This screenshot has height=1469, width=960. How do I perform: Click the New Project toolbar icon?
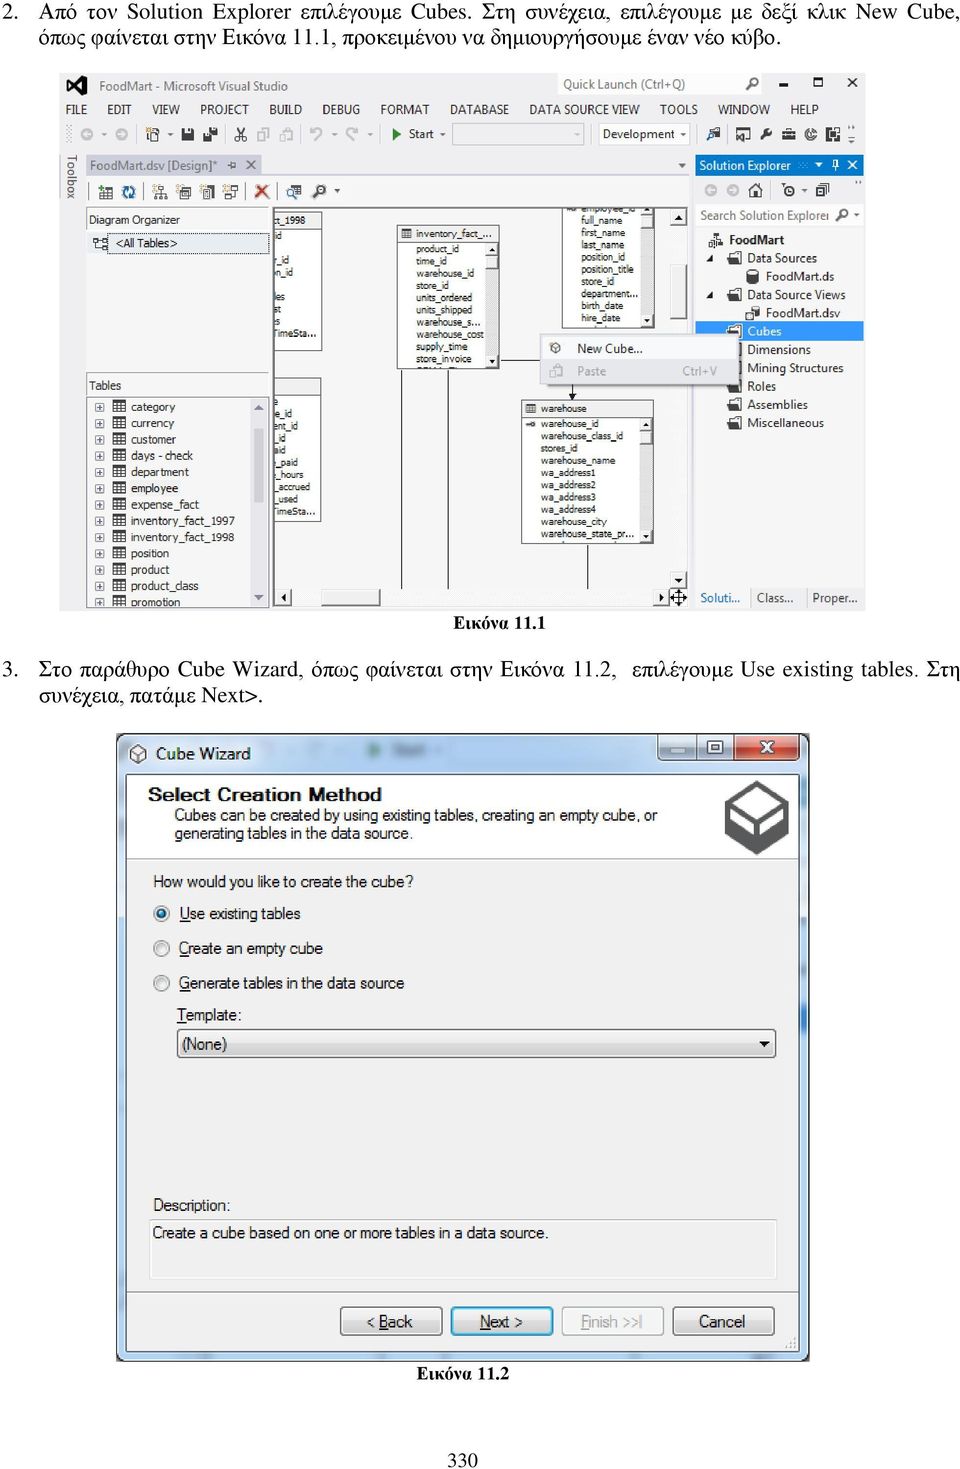153,134
